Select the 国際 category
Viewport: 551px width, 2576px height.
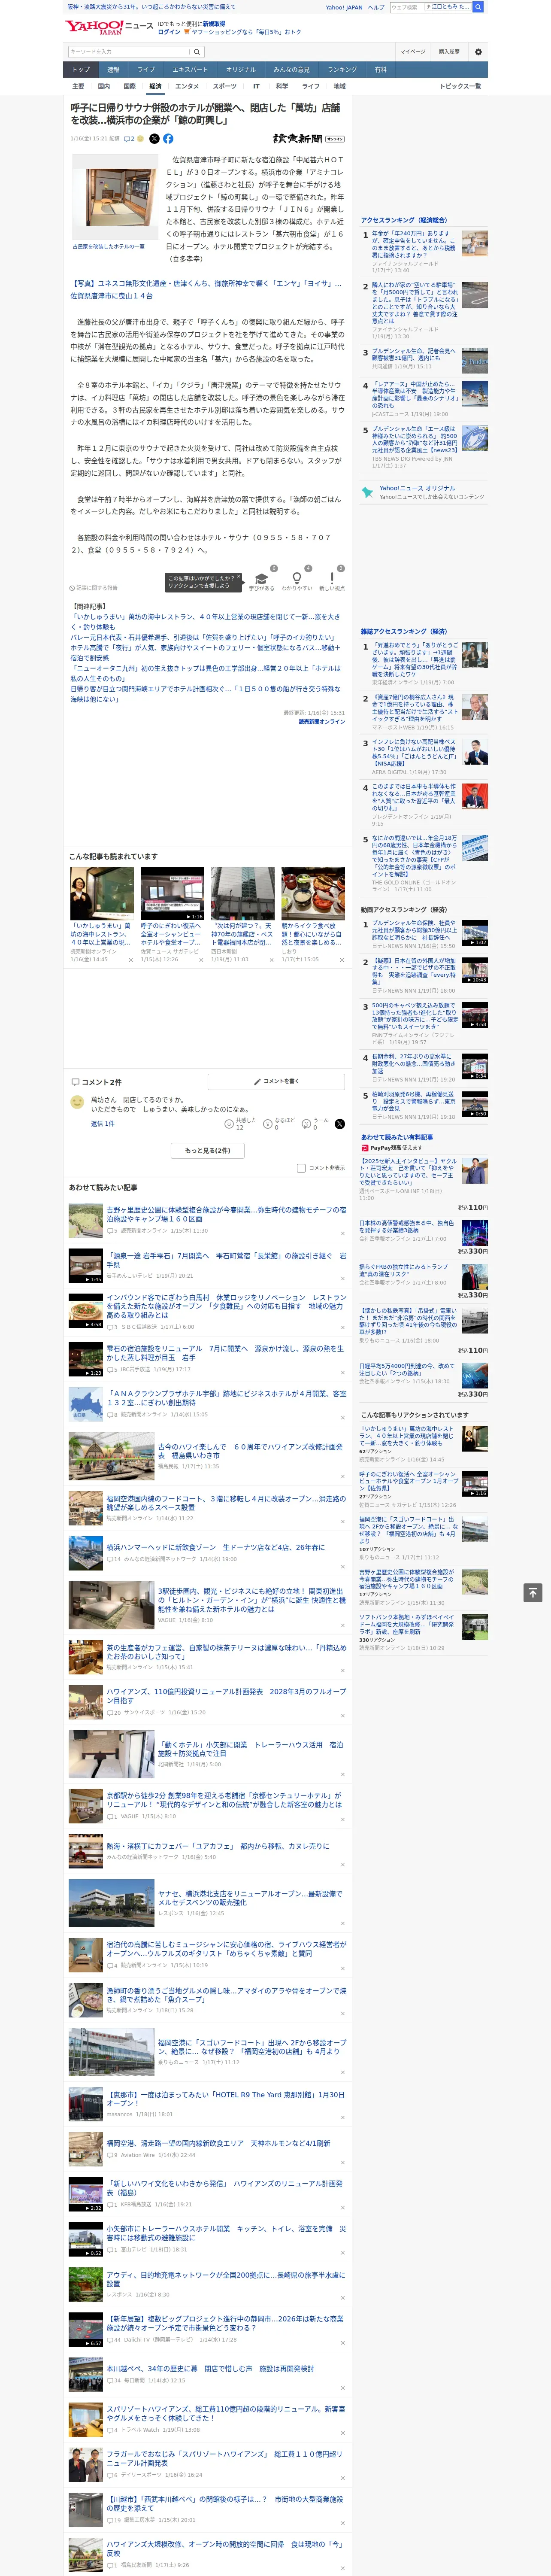[x=129, y=86]
